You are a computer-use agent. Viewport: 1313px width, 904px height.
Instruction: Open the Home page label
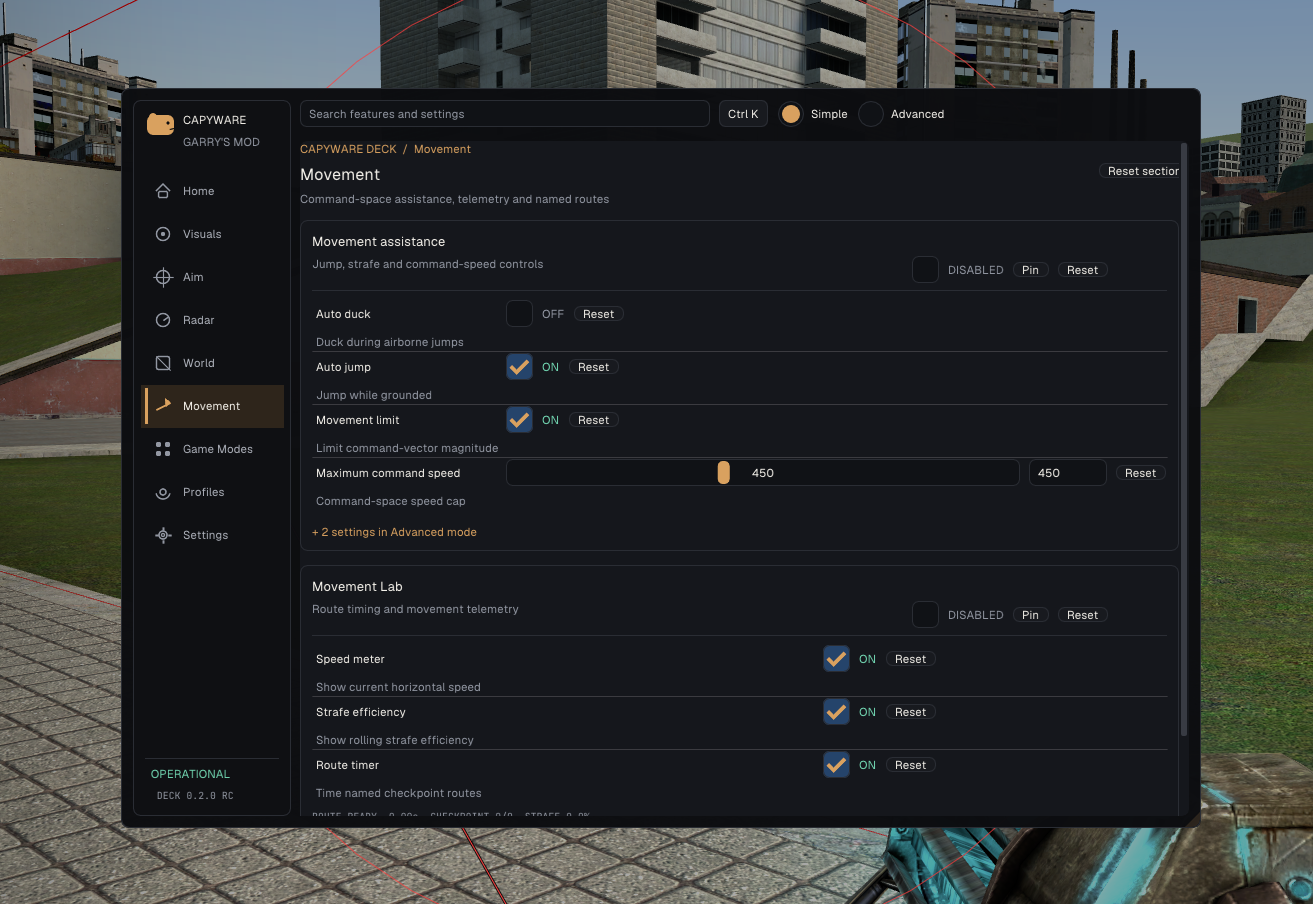198,191
